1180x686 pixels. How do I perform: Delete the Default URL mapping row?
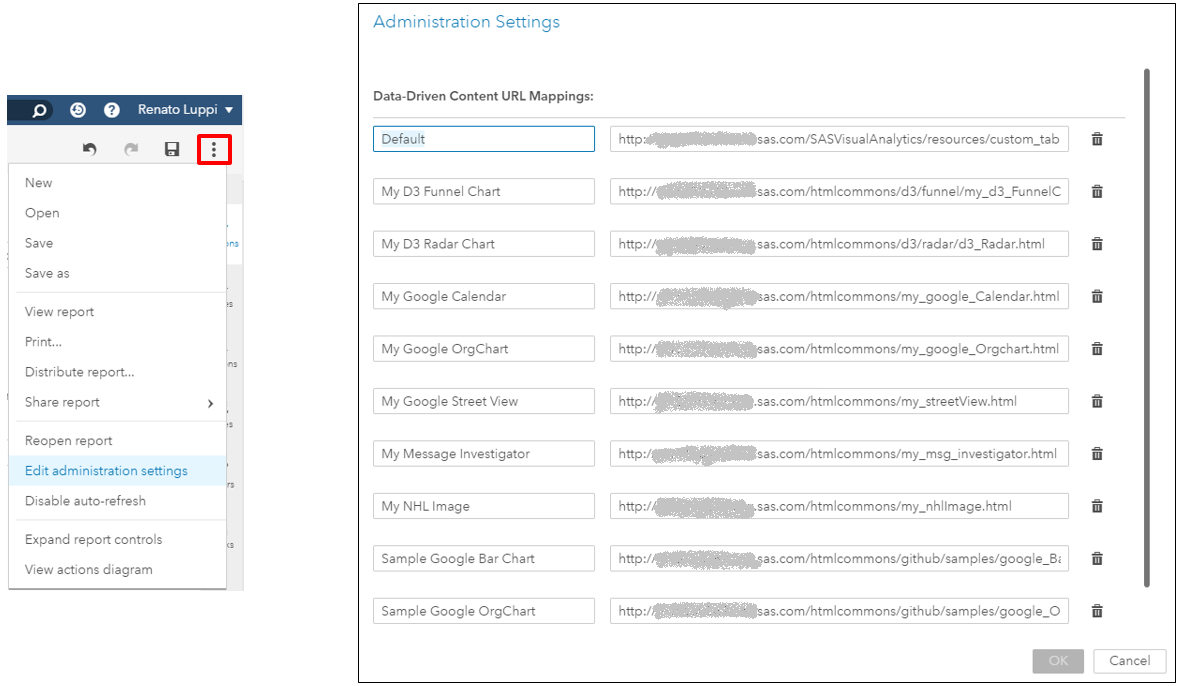tap(1097, 139)
